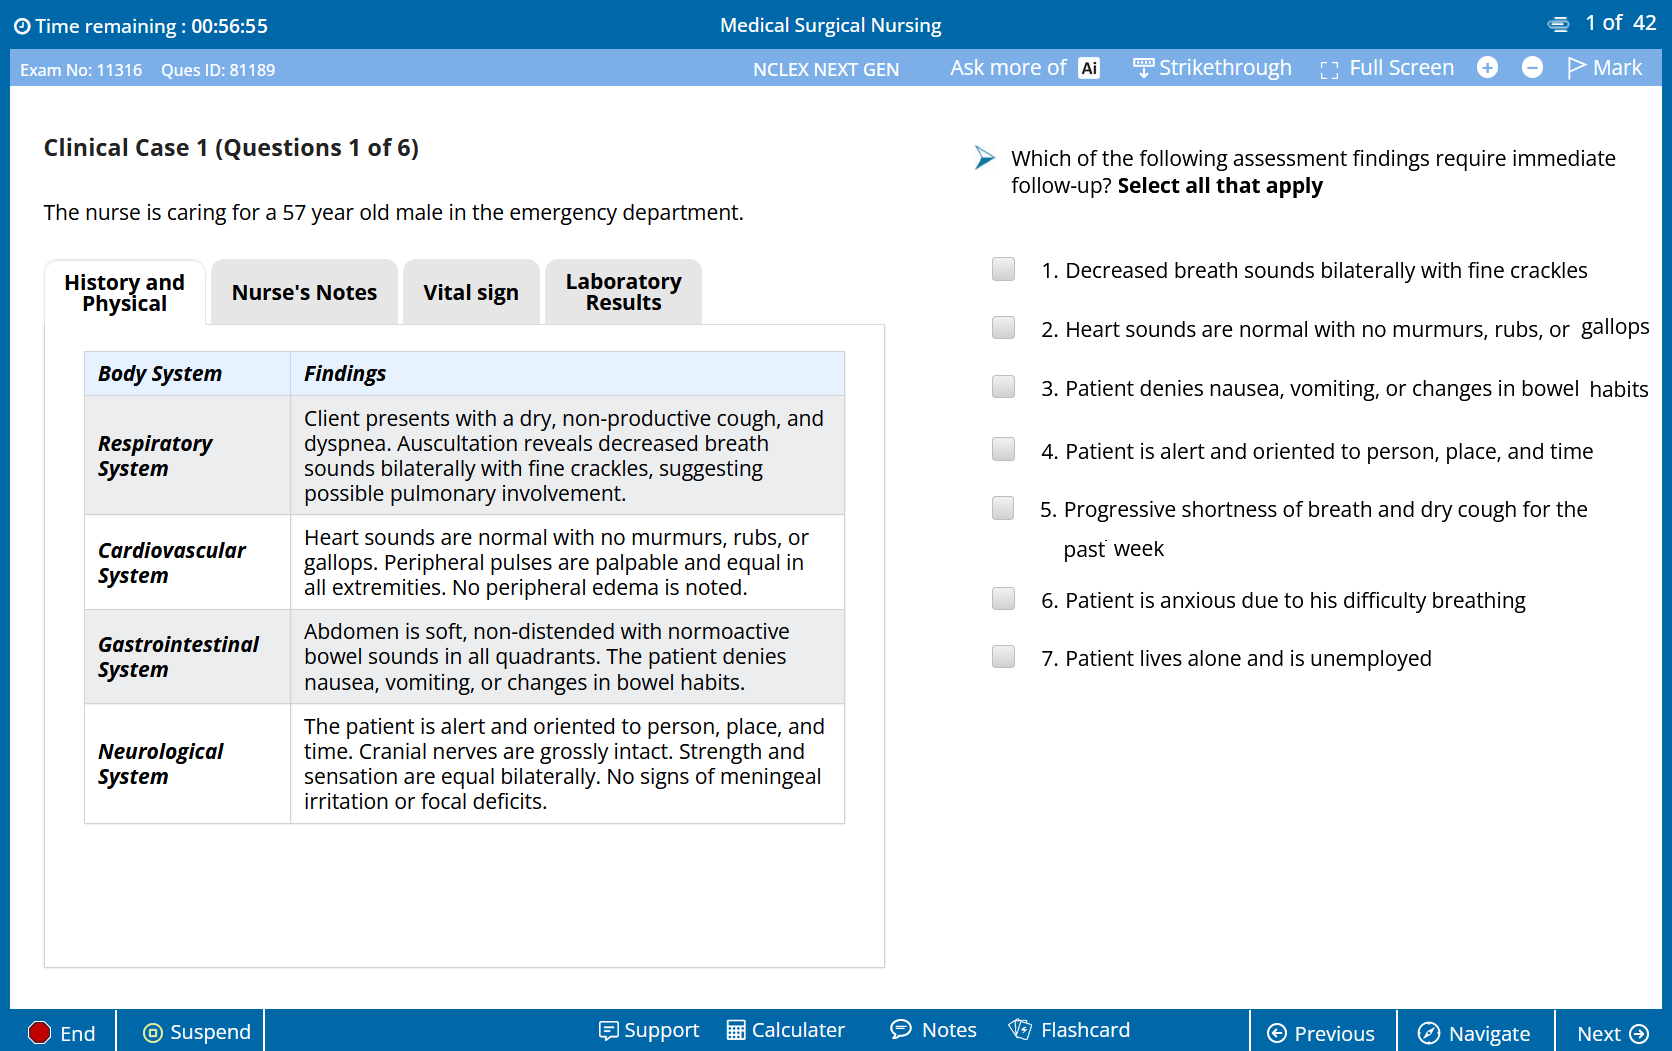Click the Previous left-arrow circle icon
This screenshot has height=1051, width=1672.
[x=1277, y=1033]
